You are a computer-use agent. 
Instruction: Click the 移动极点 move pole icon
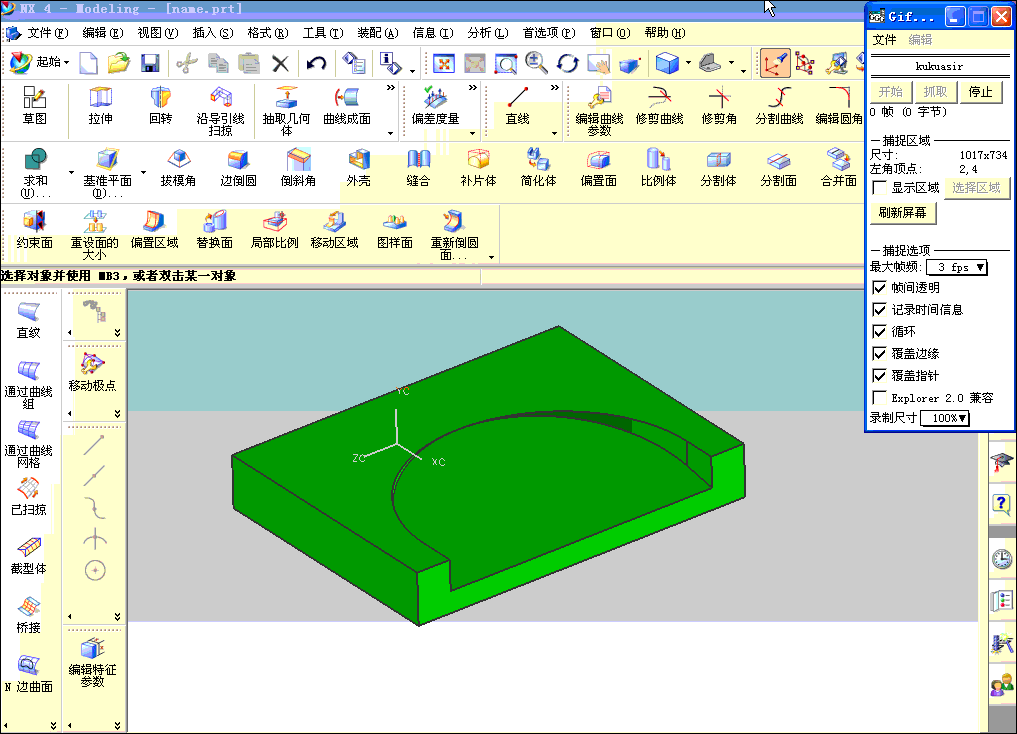[92, 372]
